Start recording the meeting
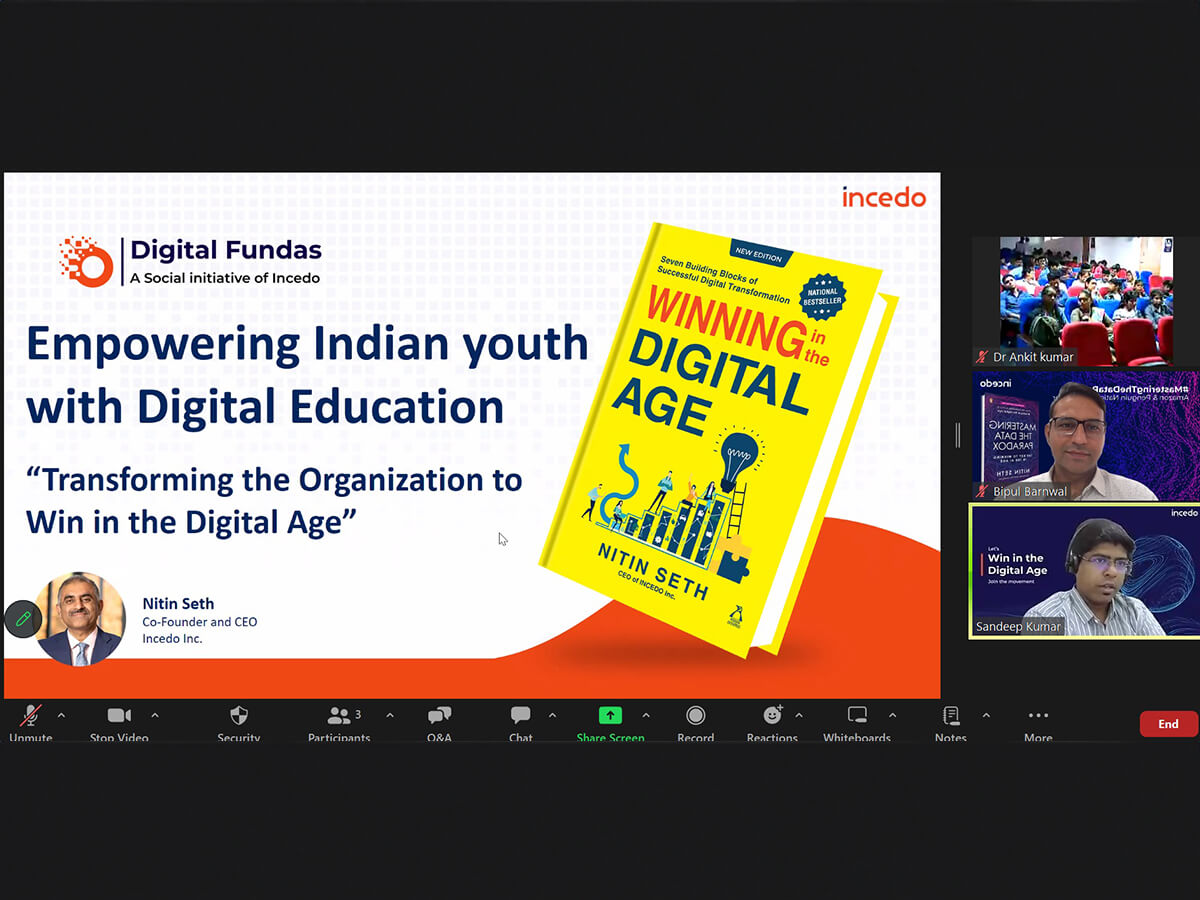This screenshot has width=1200, height=900. click(695, 716)
